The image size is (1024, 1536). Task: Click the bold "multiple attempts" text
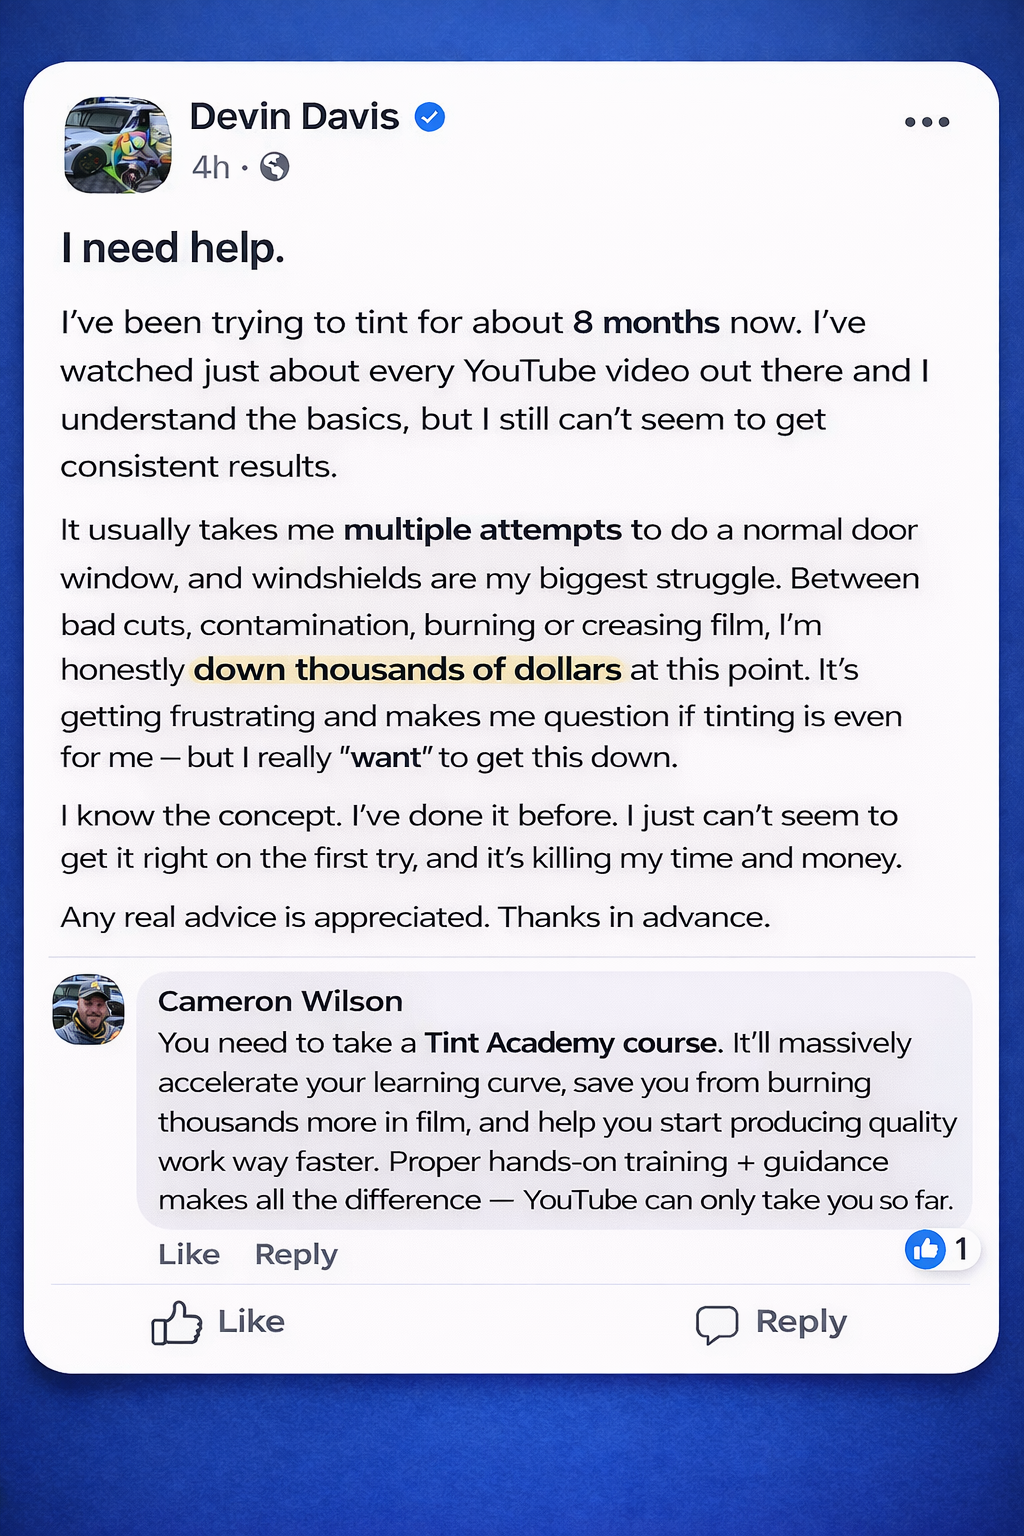coord(482,529)
